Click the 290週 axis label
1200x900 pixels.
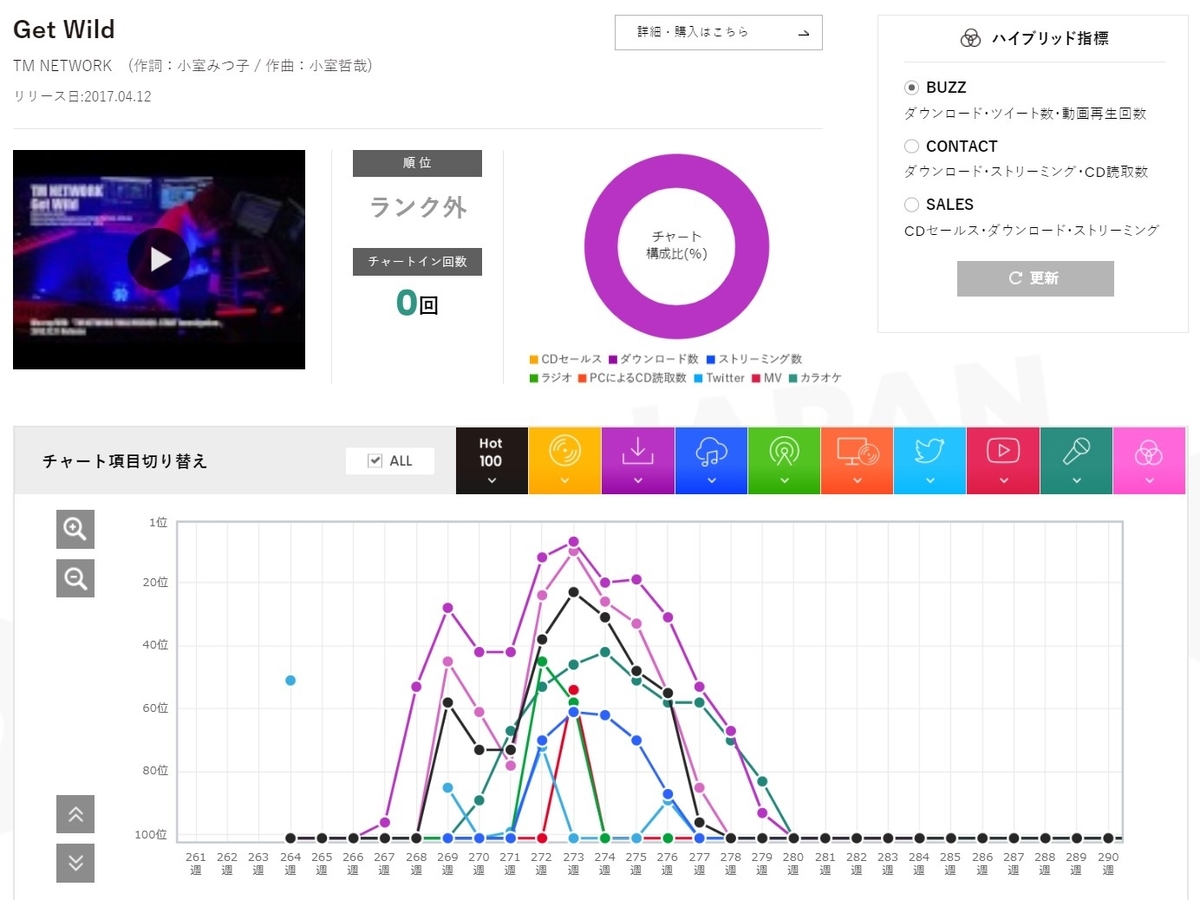point(1108,863)
